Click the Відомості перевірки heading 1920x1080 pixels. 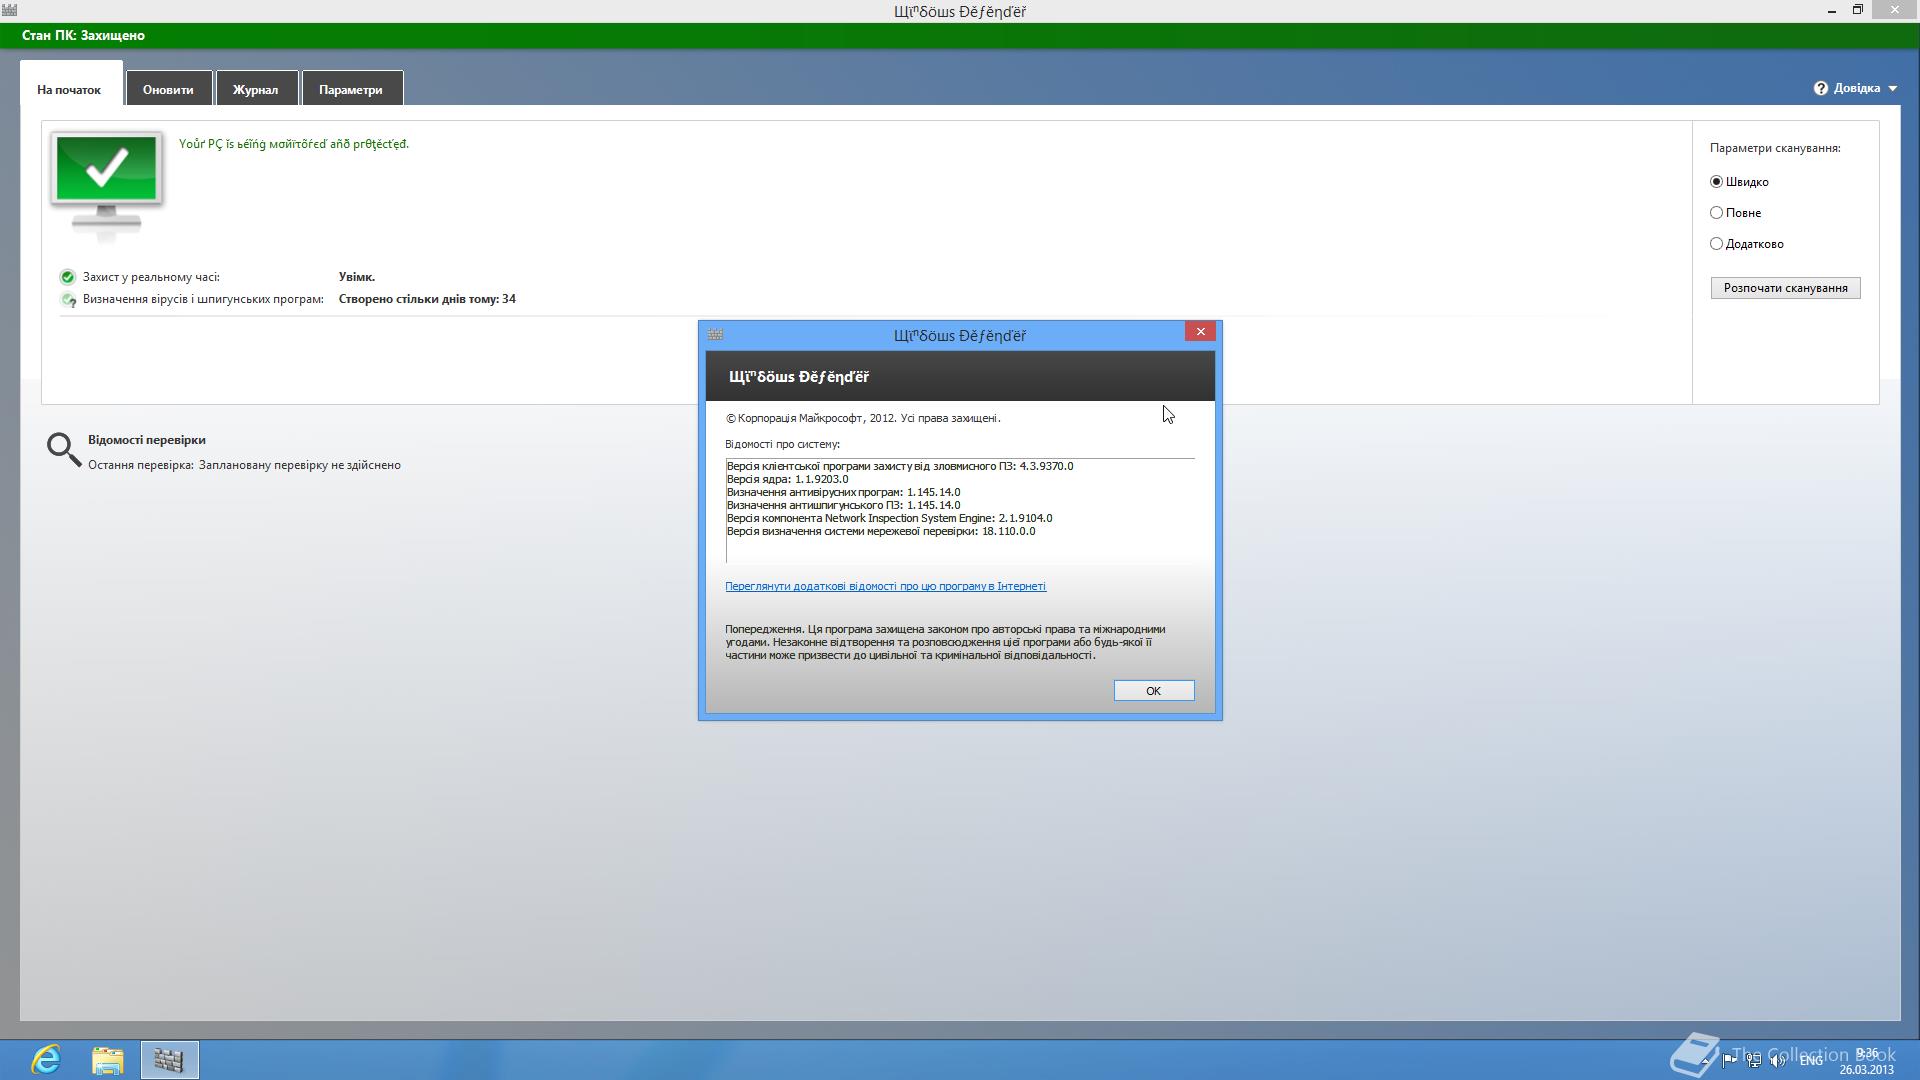click(146, 440)
